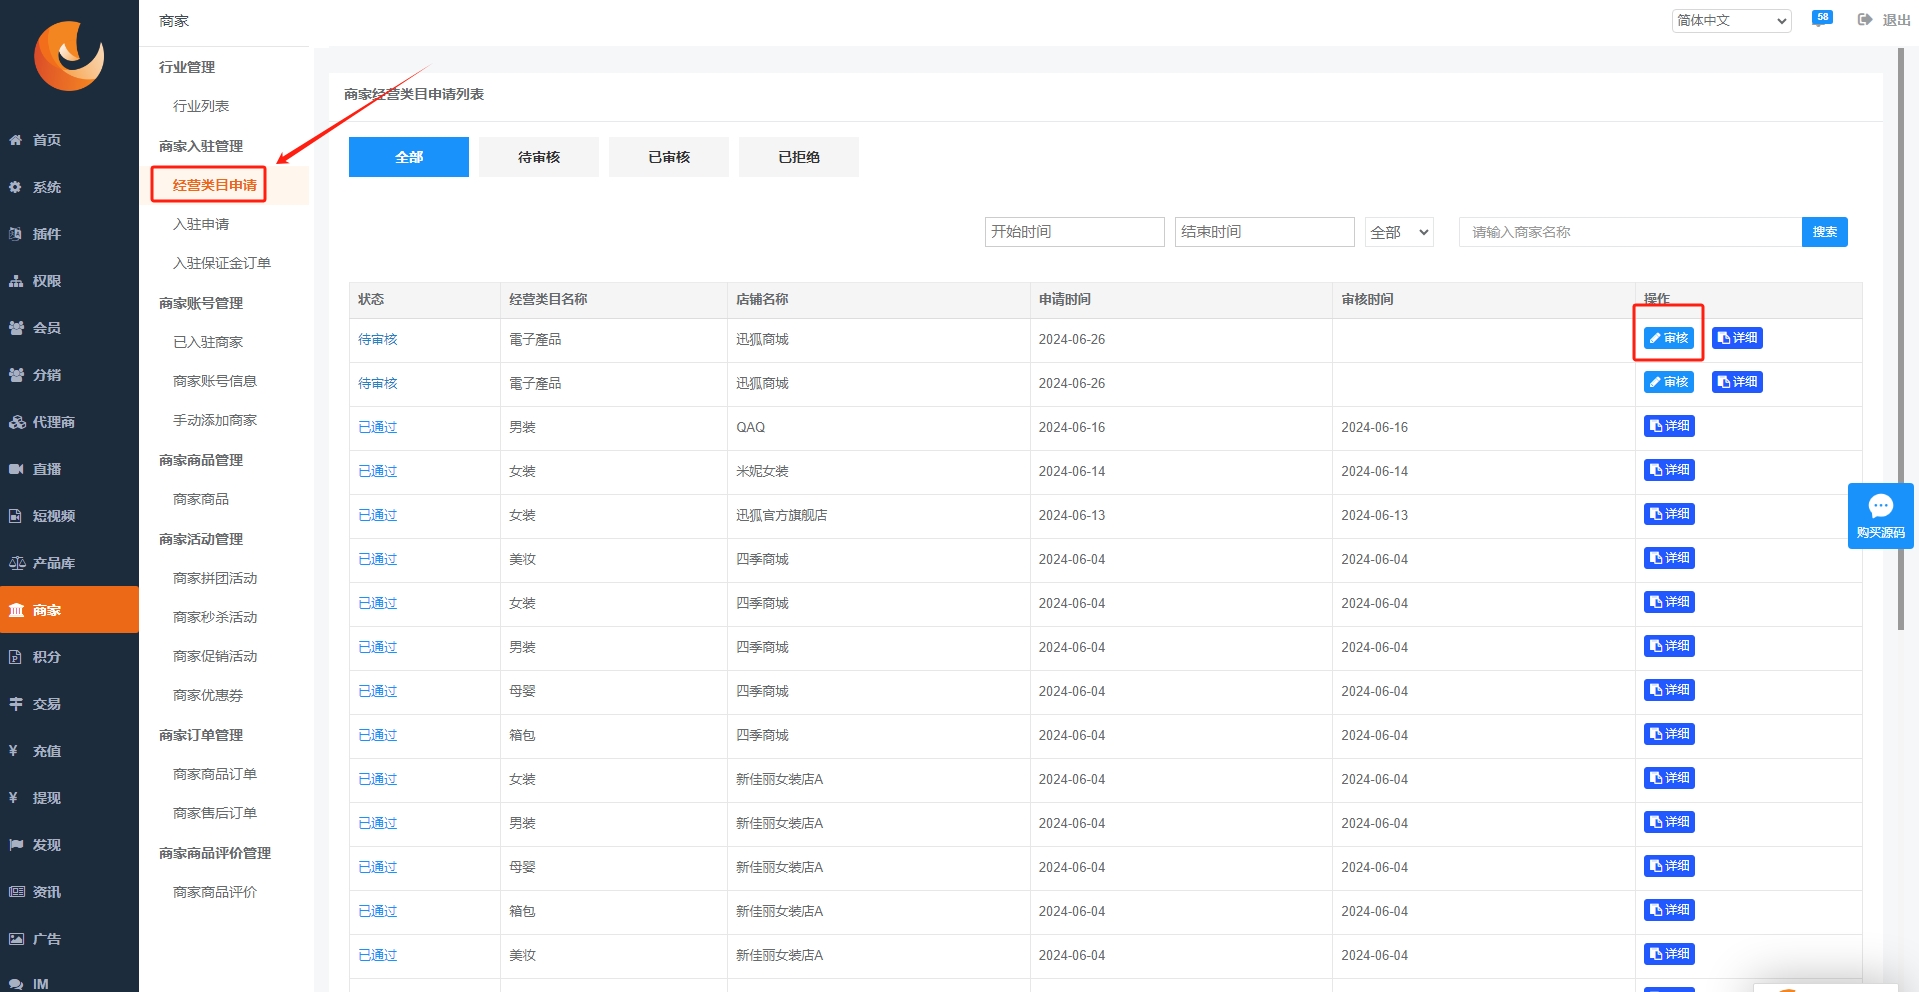Click the 结束时间 end date field
This screenshot has width=1919, height=992.
(1264, 232)
